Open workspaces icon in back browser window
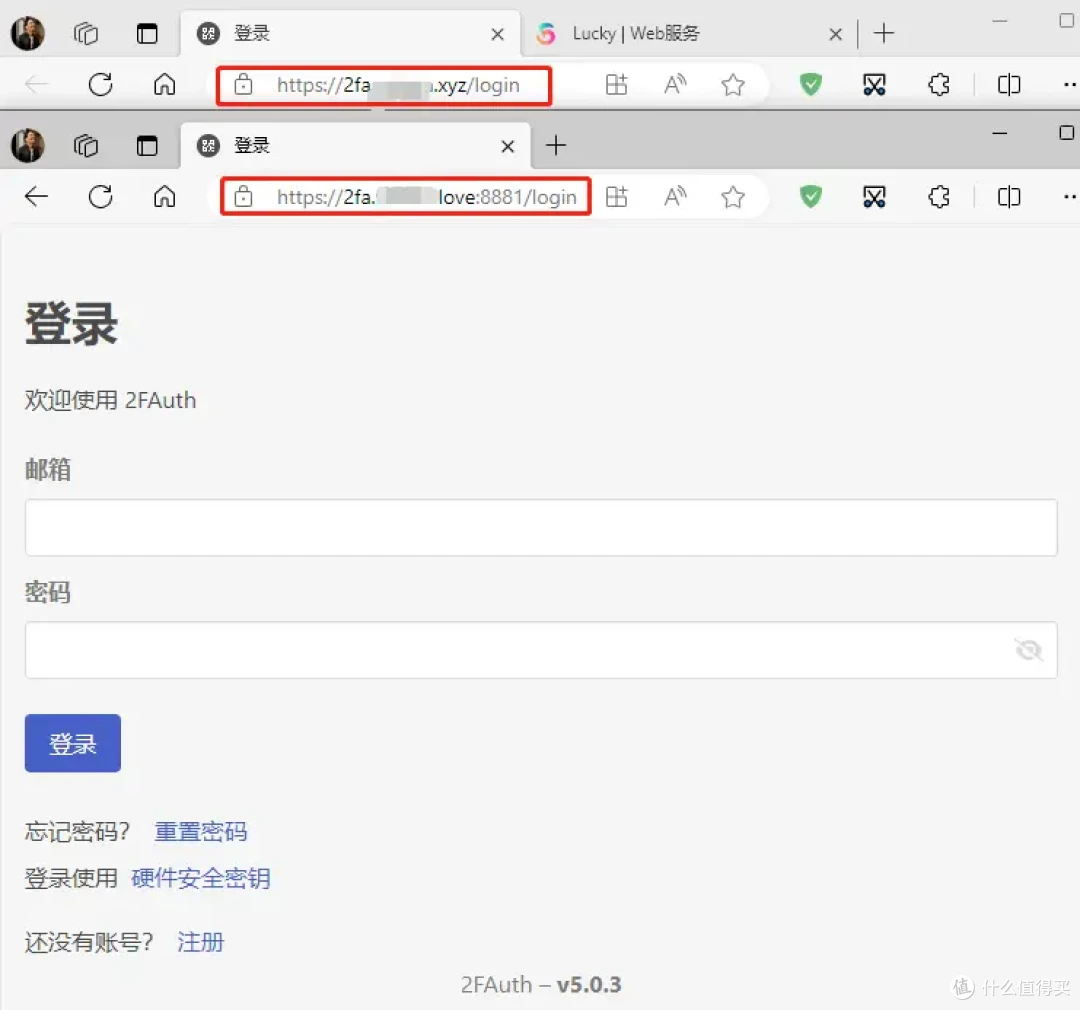The height and width of the screenshot is (1010, 1080). coord(86,33)
